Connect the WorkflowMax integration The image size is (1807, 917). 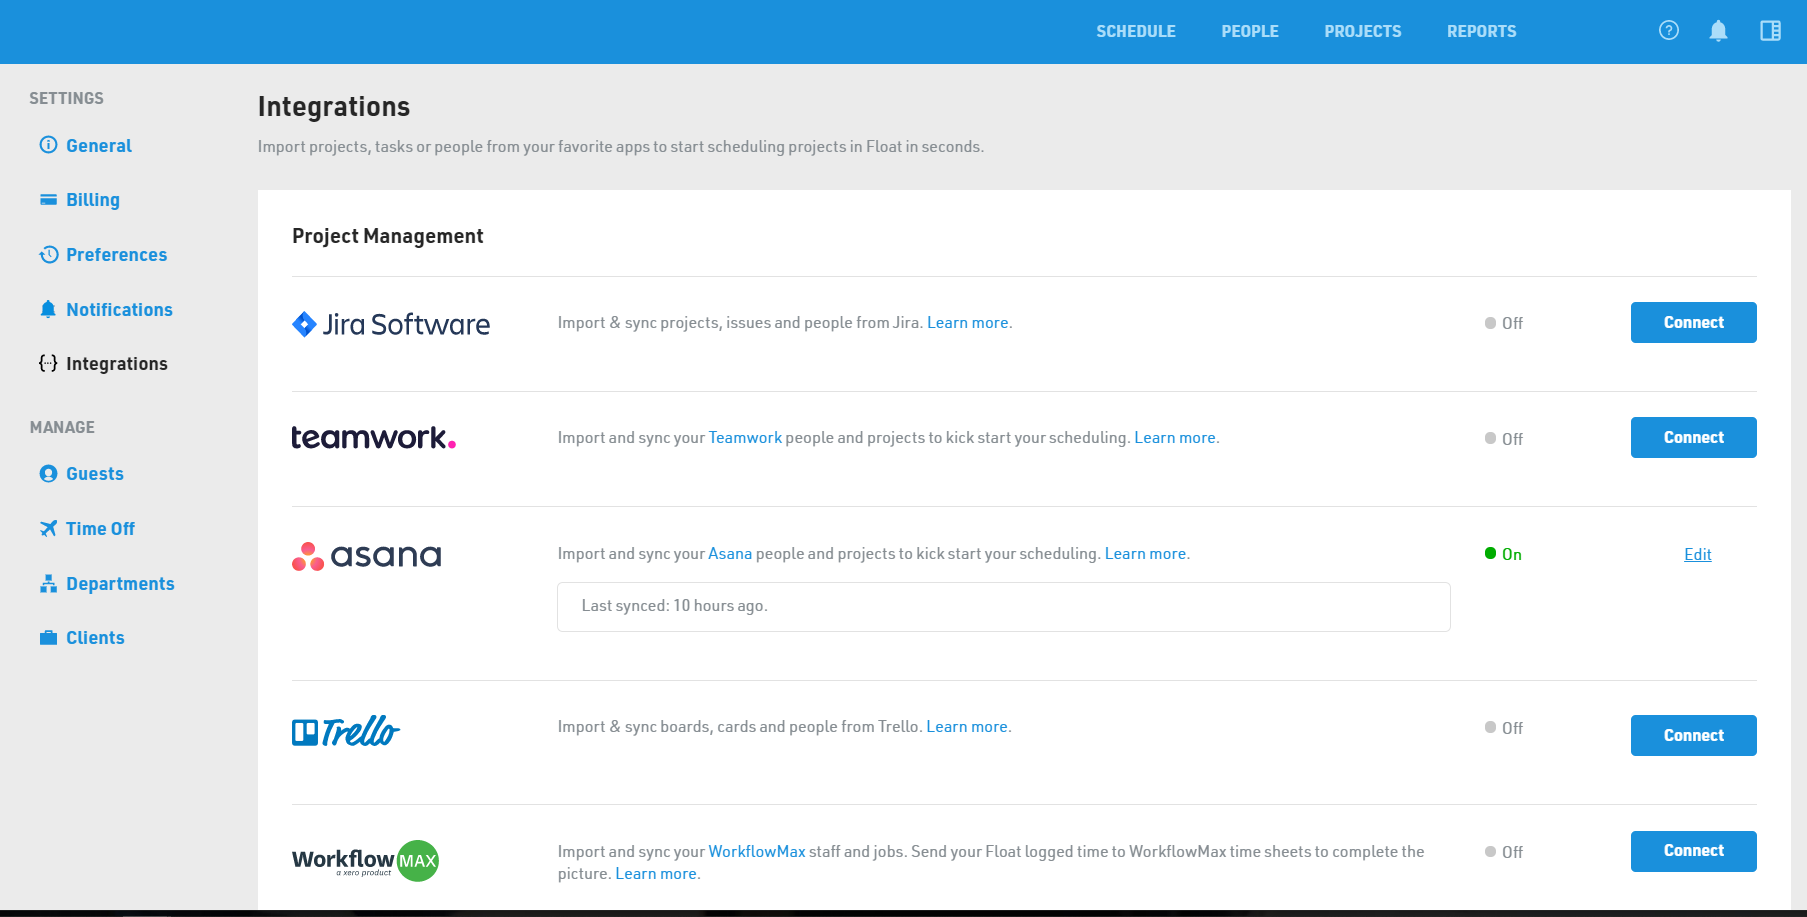1693,851
